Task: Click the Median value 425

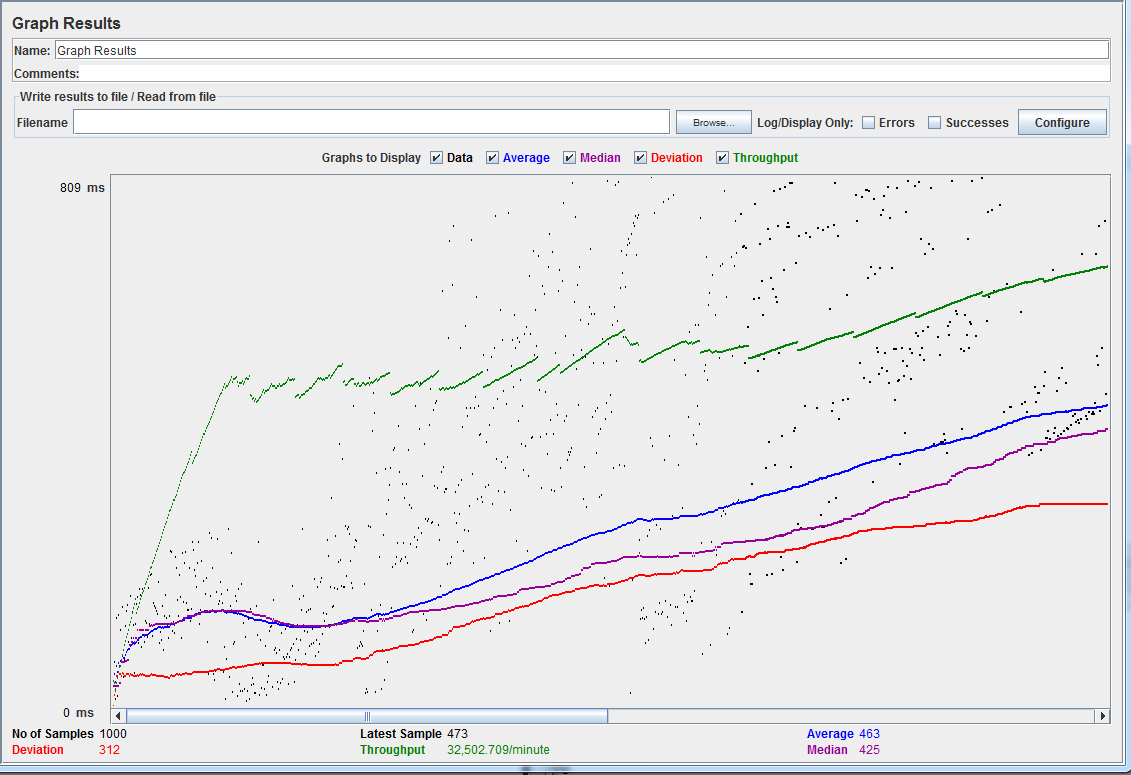Action: point(869,750)
